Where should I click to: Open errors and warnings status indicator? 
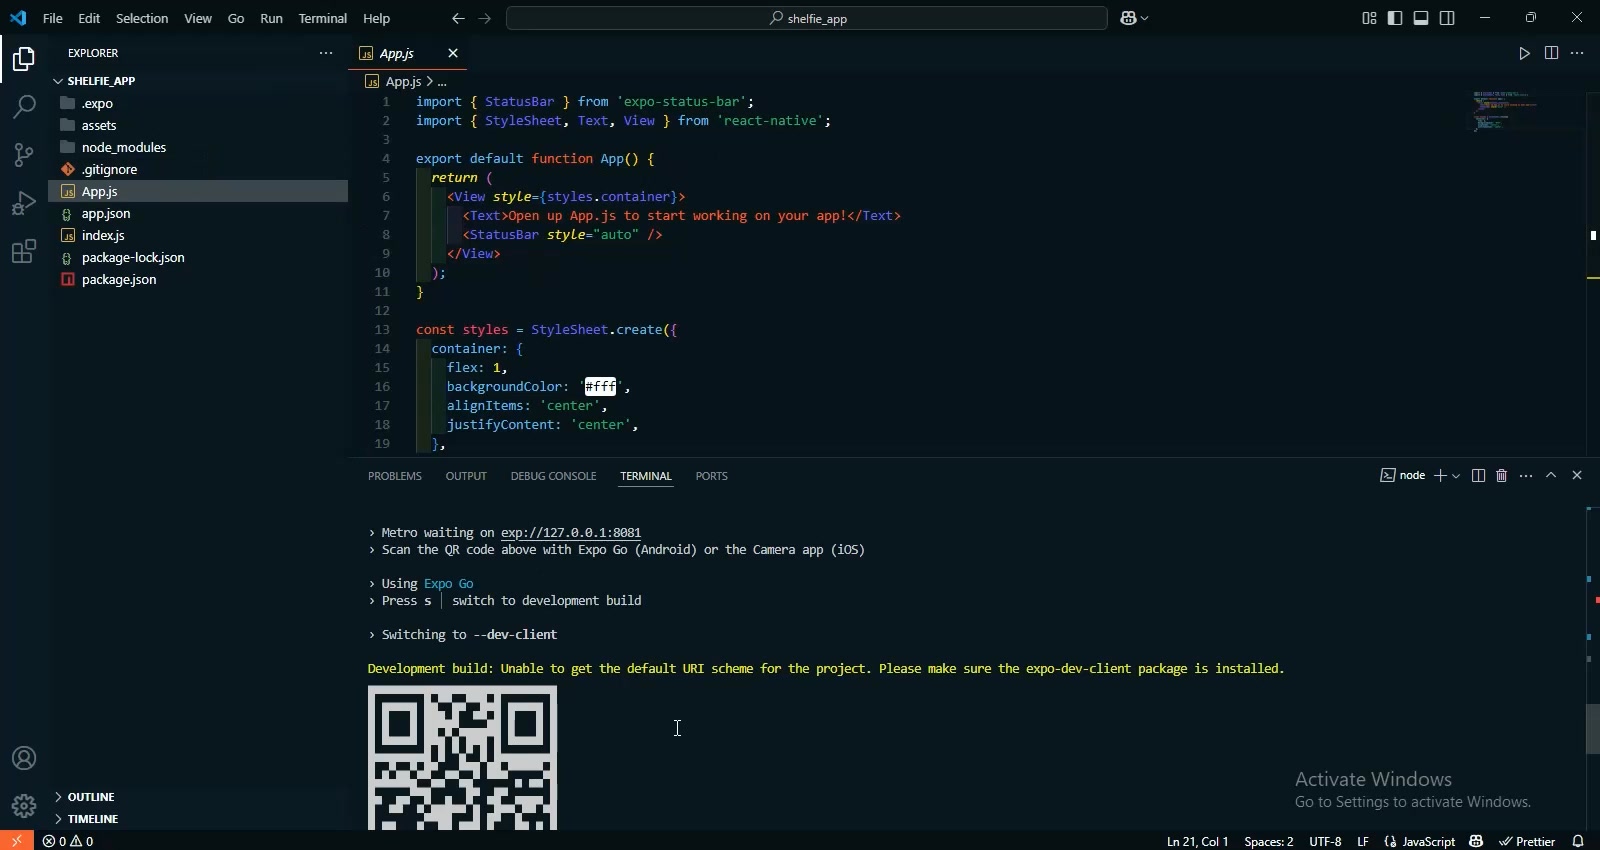tap(69, 841)
